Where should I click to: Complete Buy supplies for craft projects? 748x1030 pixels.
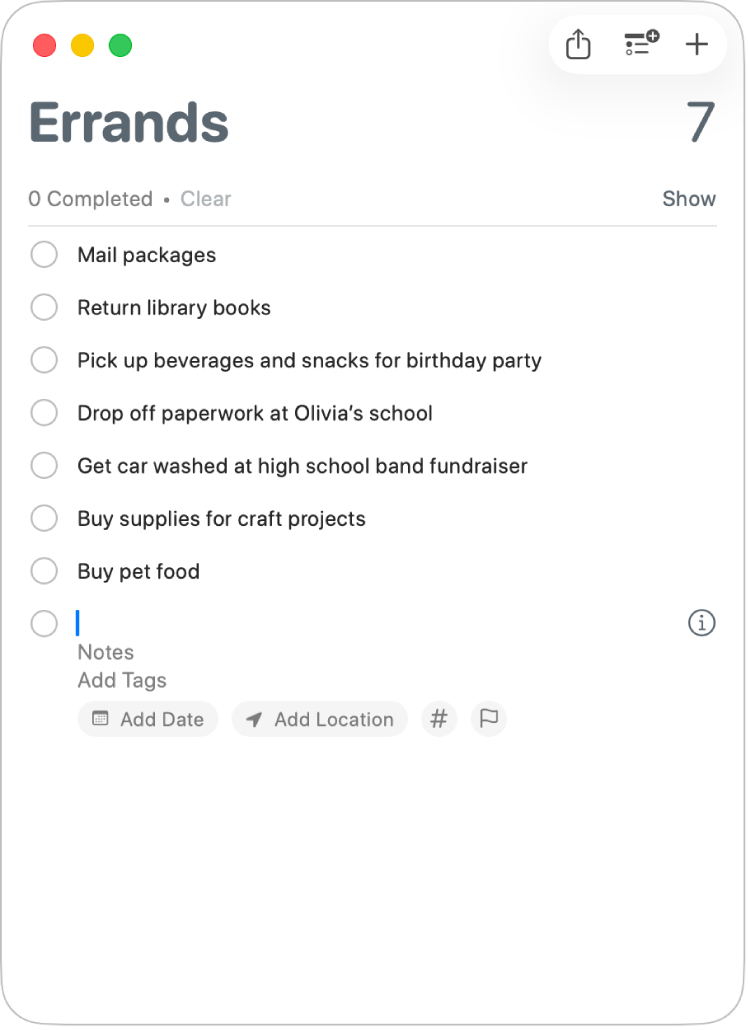pos(44,518)
